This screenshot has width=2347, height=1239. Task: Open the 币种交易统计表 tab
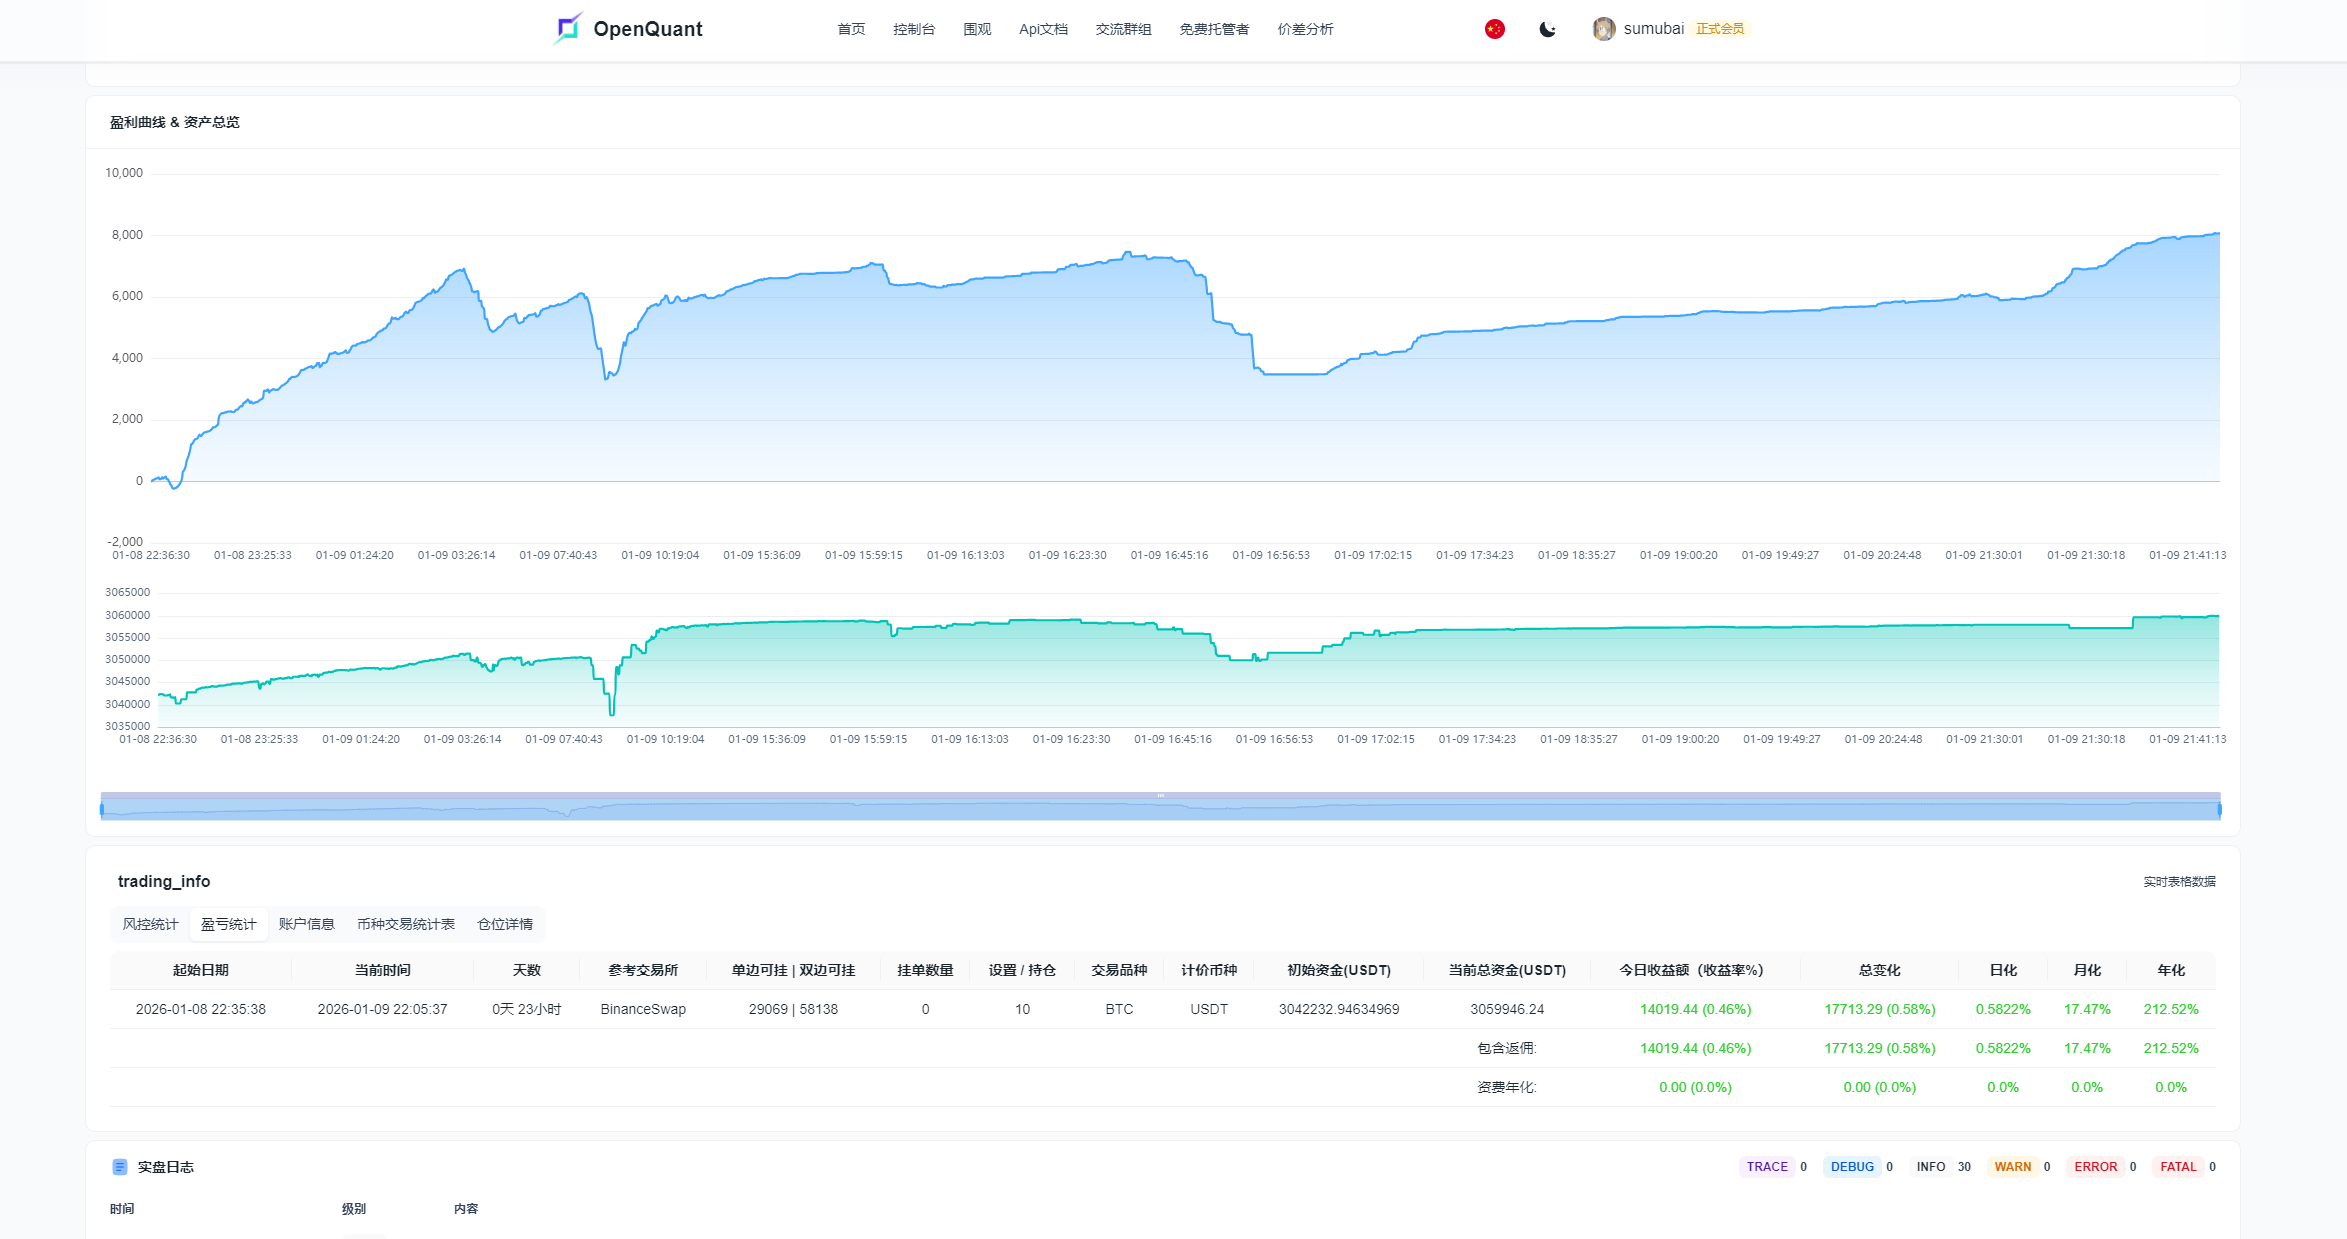tap(406, 924)
